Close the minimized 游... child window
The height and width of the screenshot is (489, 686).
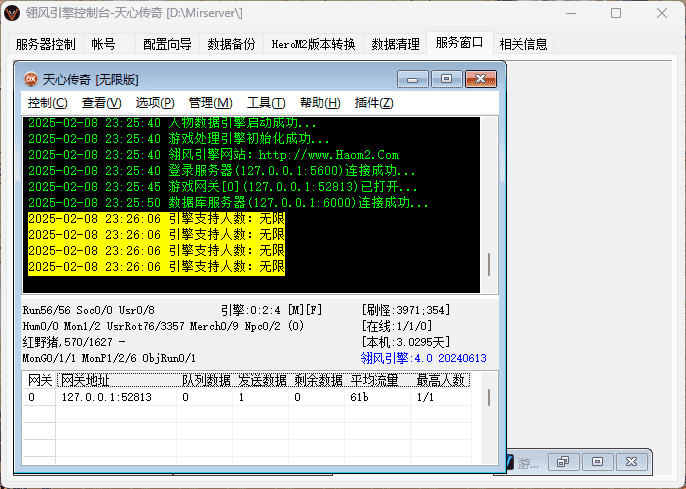coord(631,461)
